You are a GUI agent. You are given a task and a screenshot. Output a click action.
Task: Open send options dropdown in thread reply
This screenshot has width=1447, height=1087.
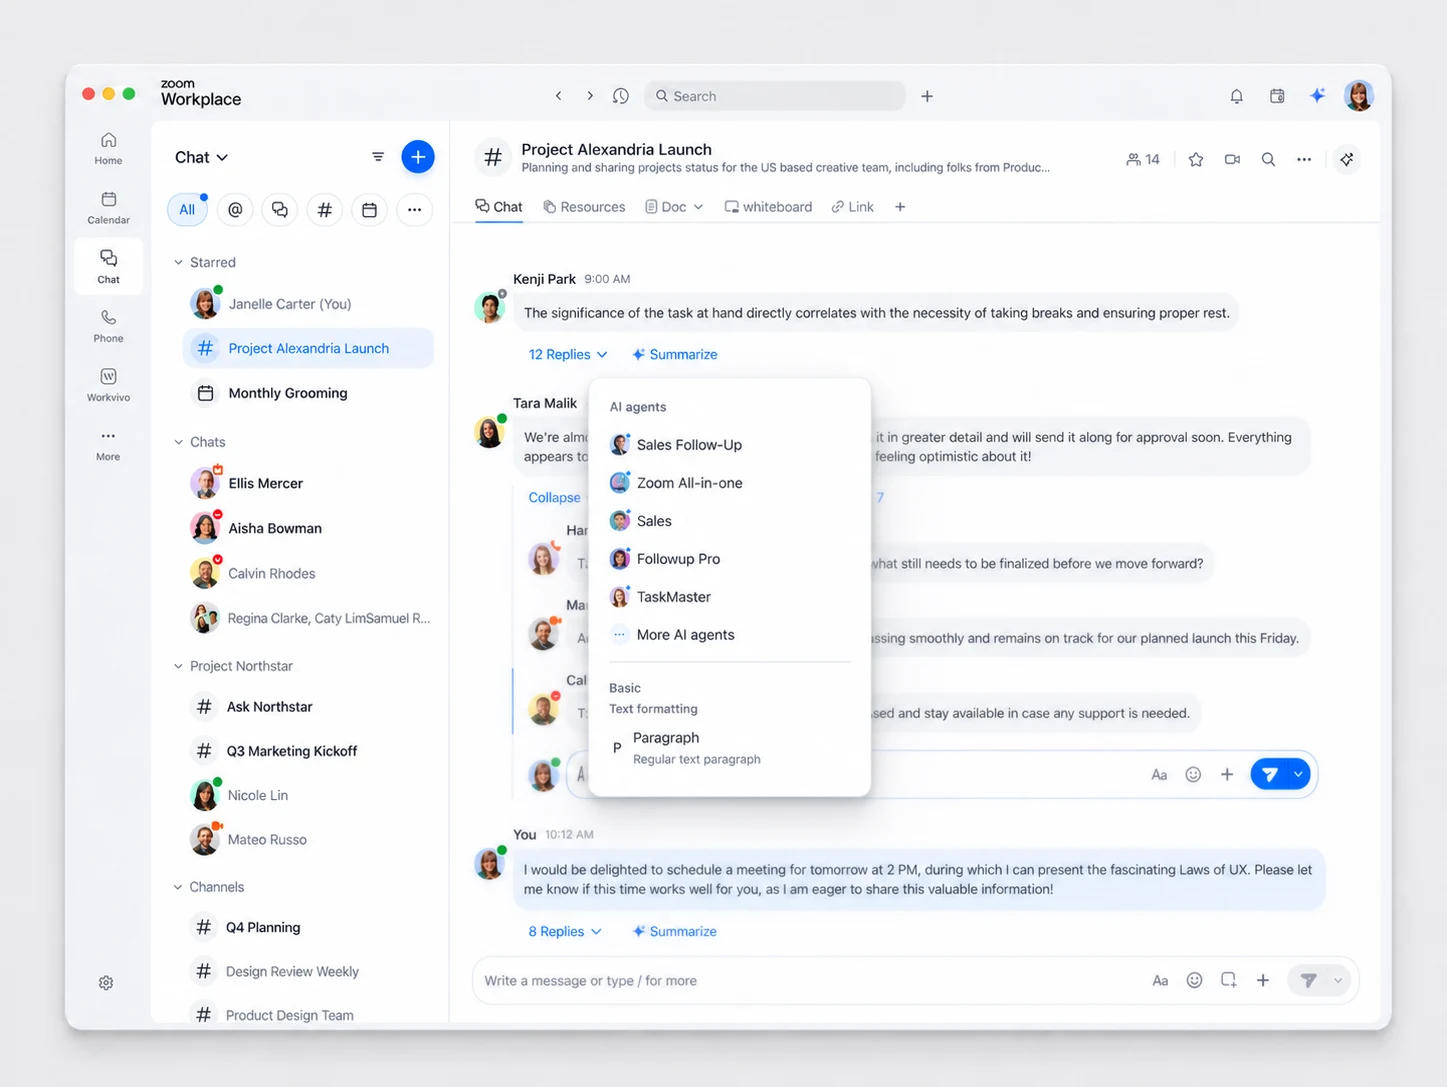pyautogui.click(x=1298, y=774)
